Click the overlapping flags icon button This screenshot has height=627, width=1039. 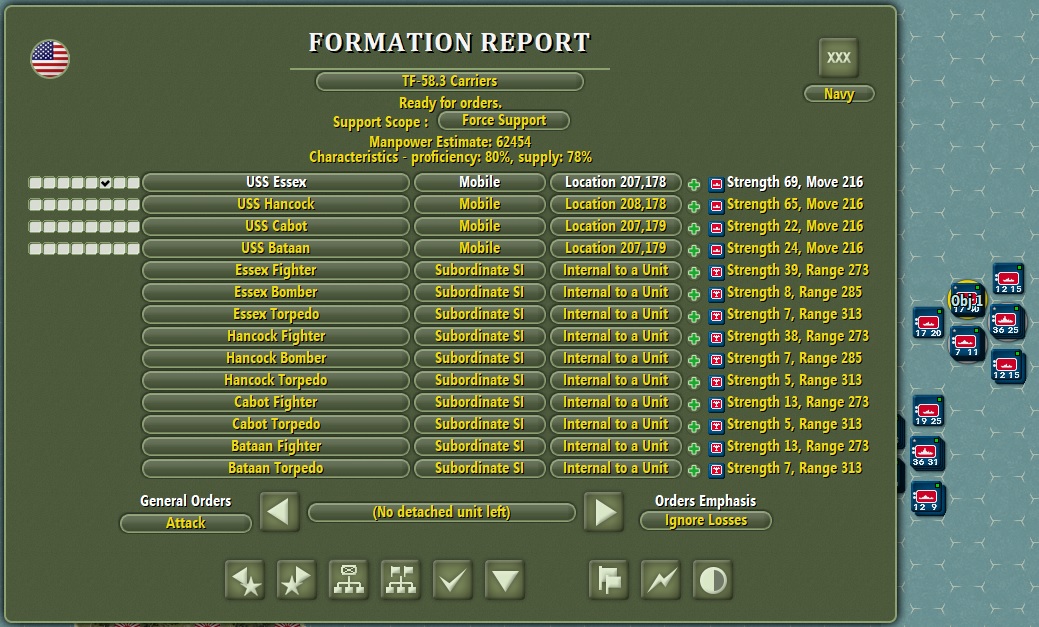coord(608,580)
